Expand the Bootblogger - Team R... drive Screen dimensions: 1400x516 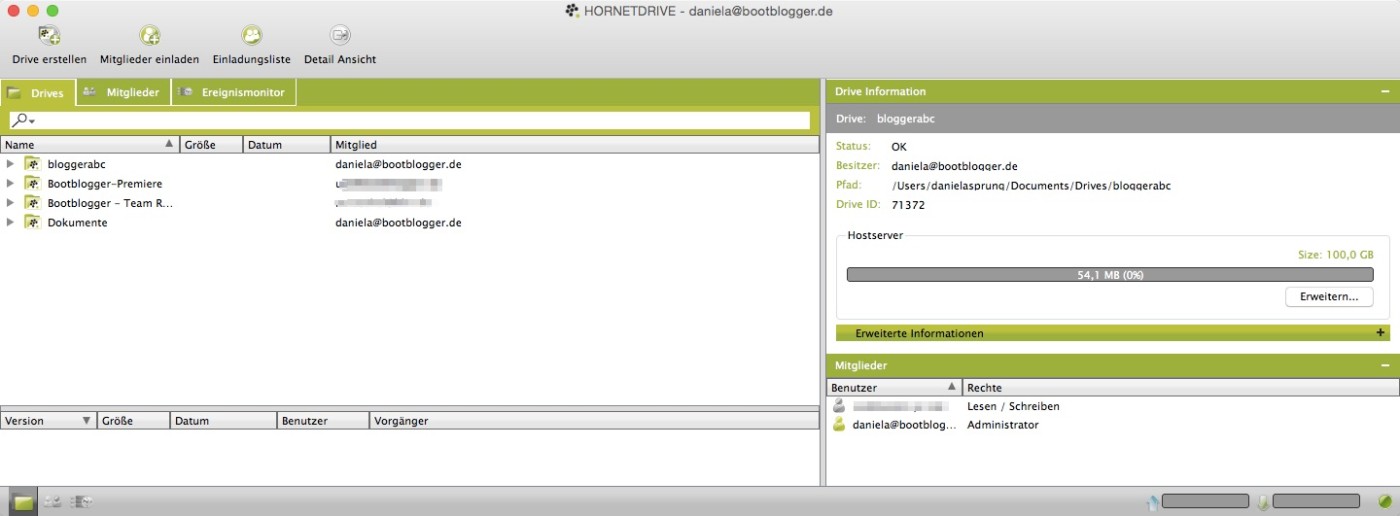10,203
